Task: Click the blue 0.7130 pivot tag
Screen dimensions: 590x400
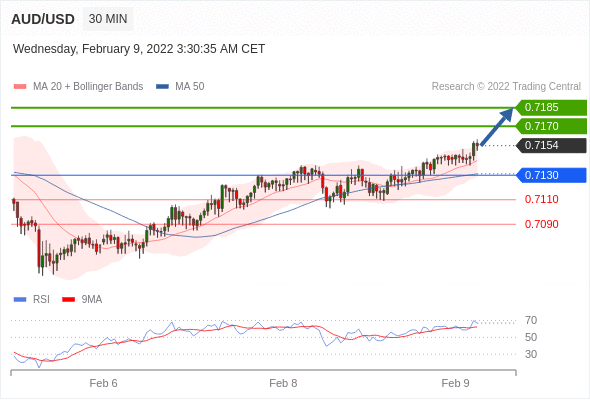Action: (551, 175)
